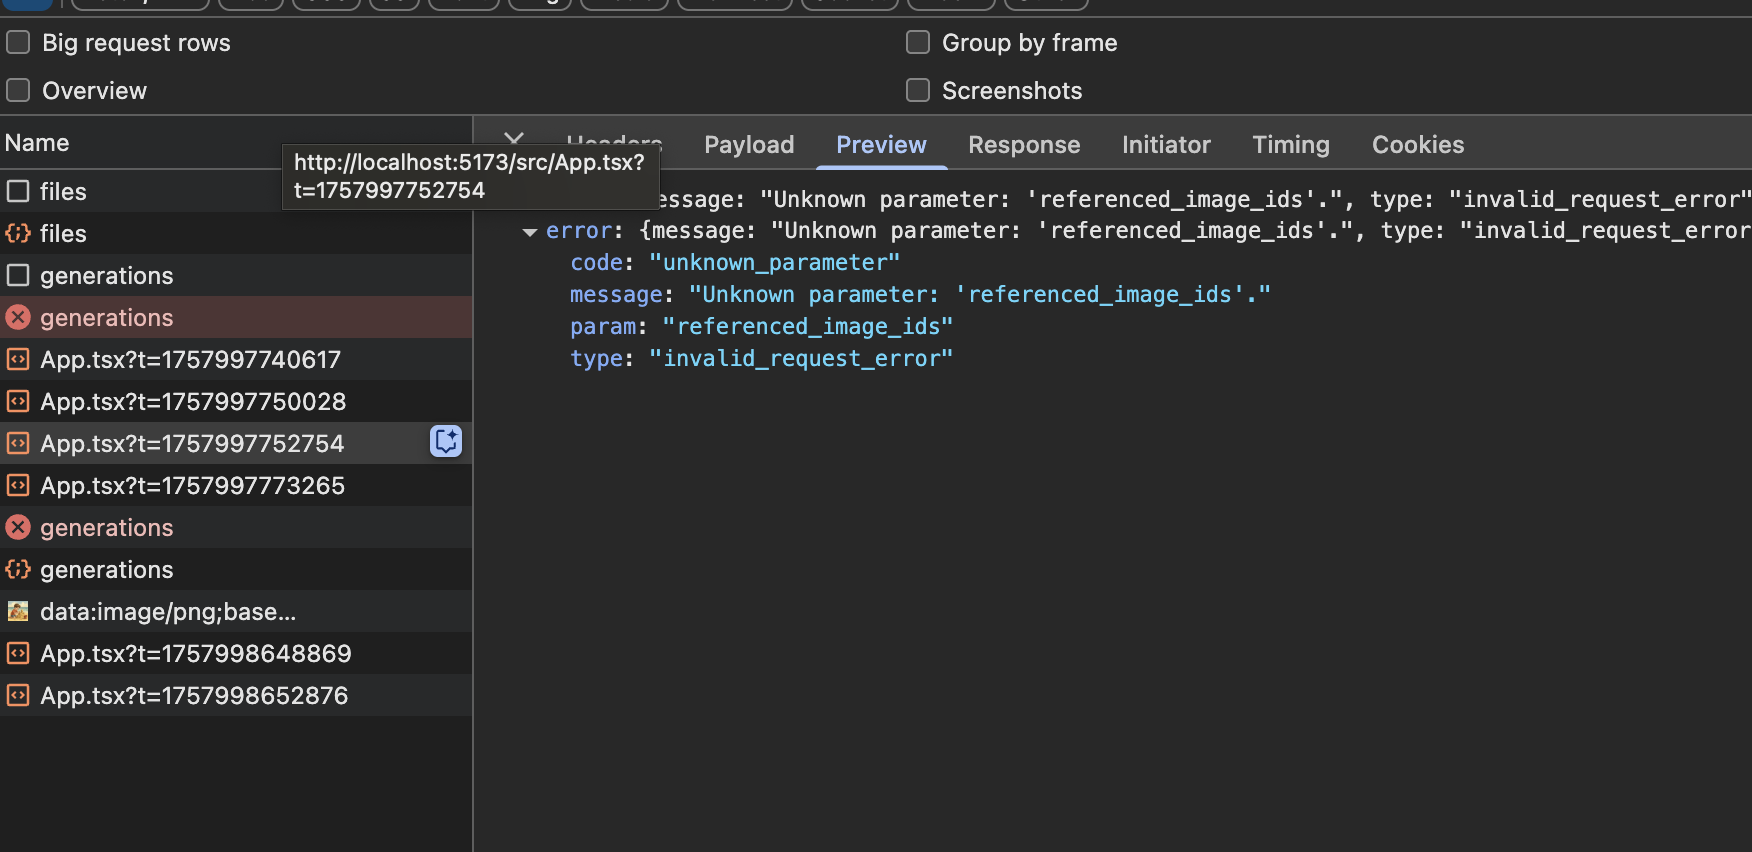
Task: Click red error icon of lower generations request
Action: (x=18, y=527)
